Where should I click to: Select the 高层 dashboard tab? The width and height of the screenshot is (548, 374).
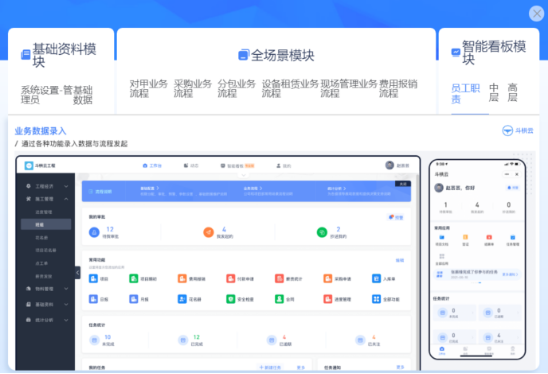(x=512, y=92)
